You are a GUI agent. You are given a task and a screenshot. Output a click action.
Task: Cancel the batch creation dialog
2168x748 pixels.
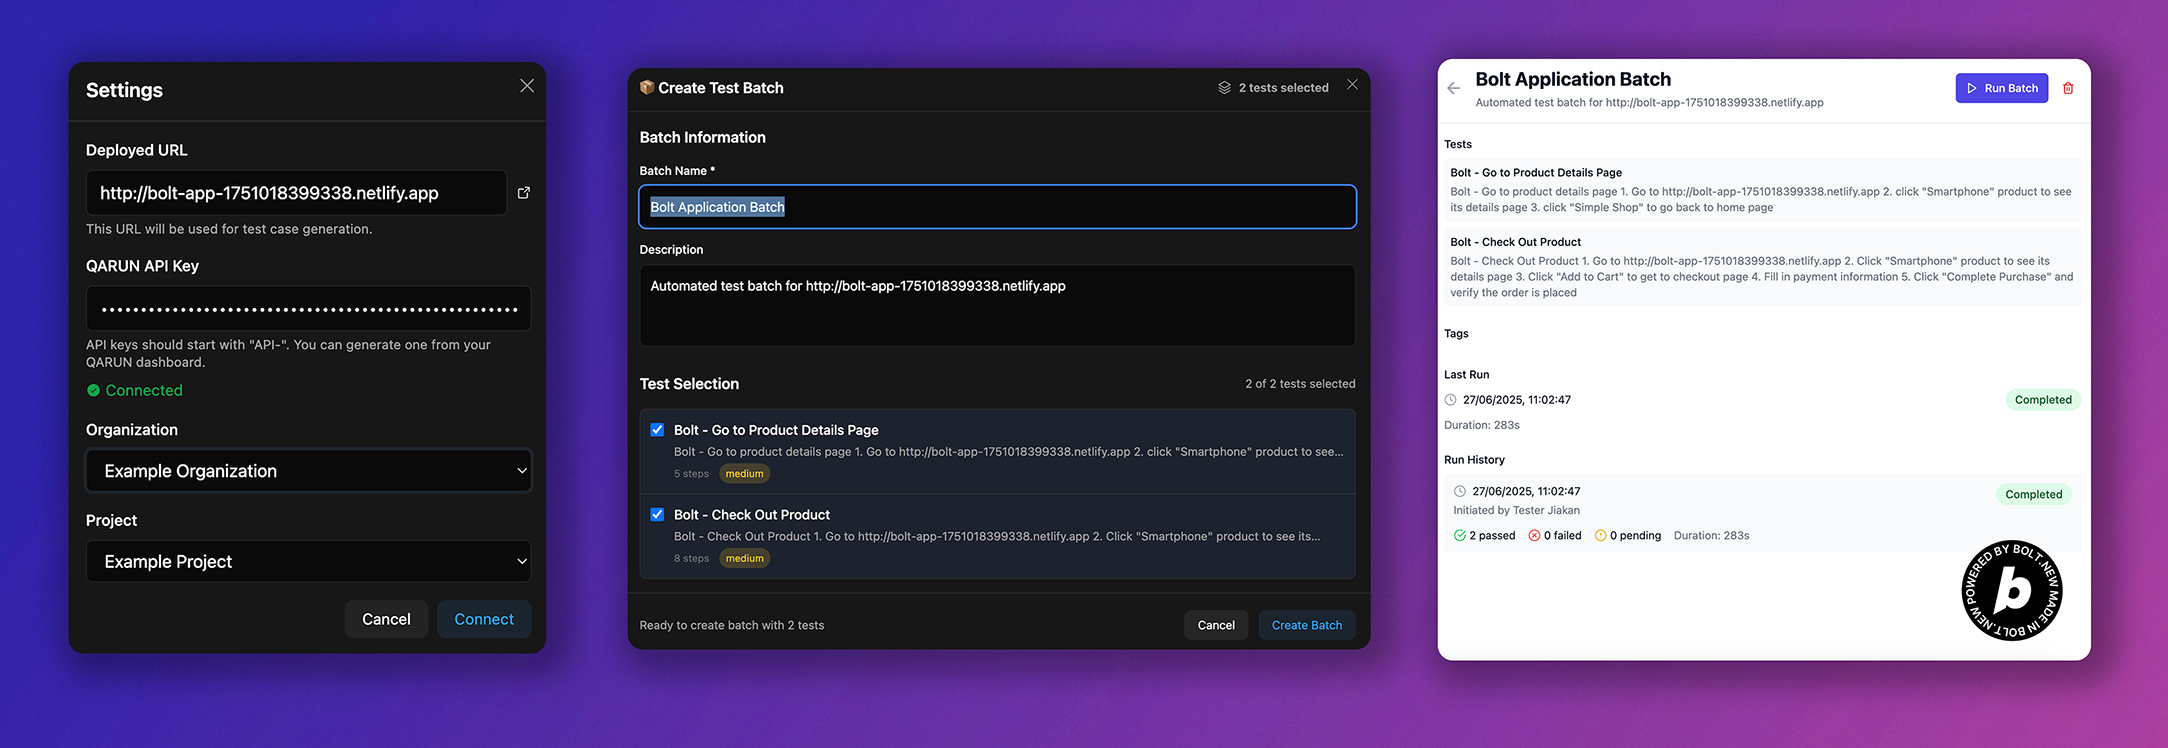[x=1216, y=625]
